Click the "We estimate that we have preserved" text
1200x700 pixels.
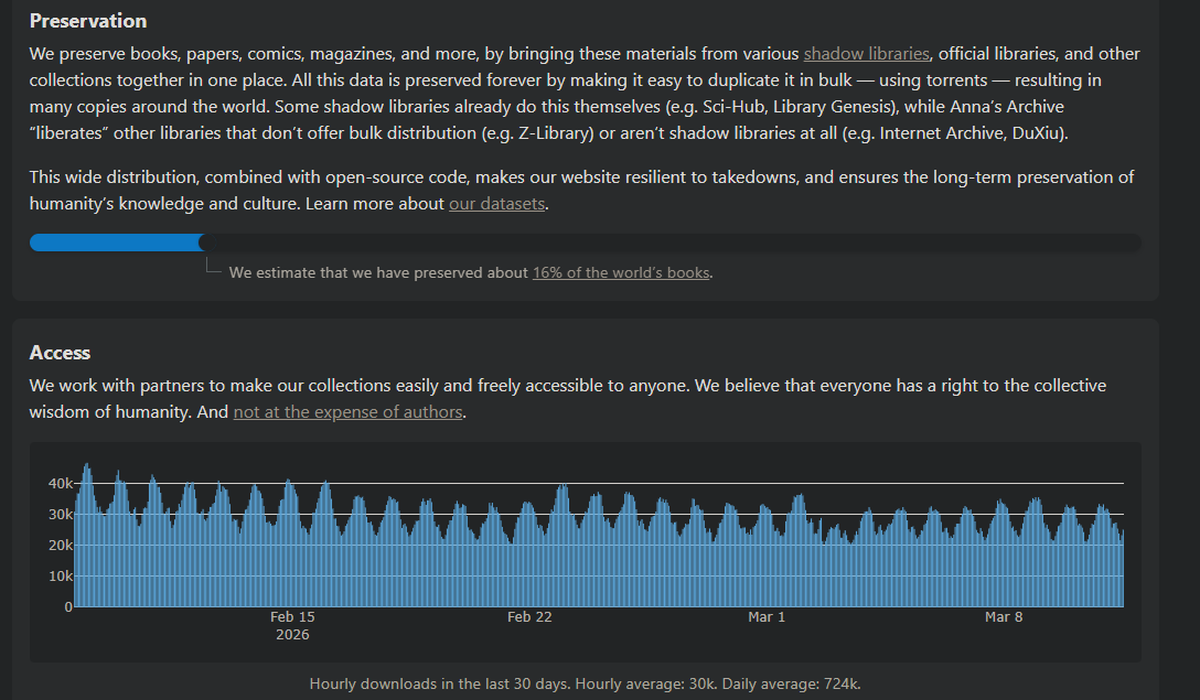point(379,272)
